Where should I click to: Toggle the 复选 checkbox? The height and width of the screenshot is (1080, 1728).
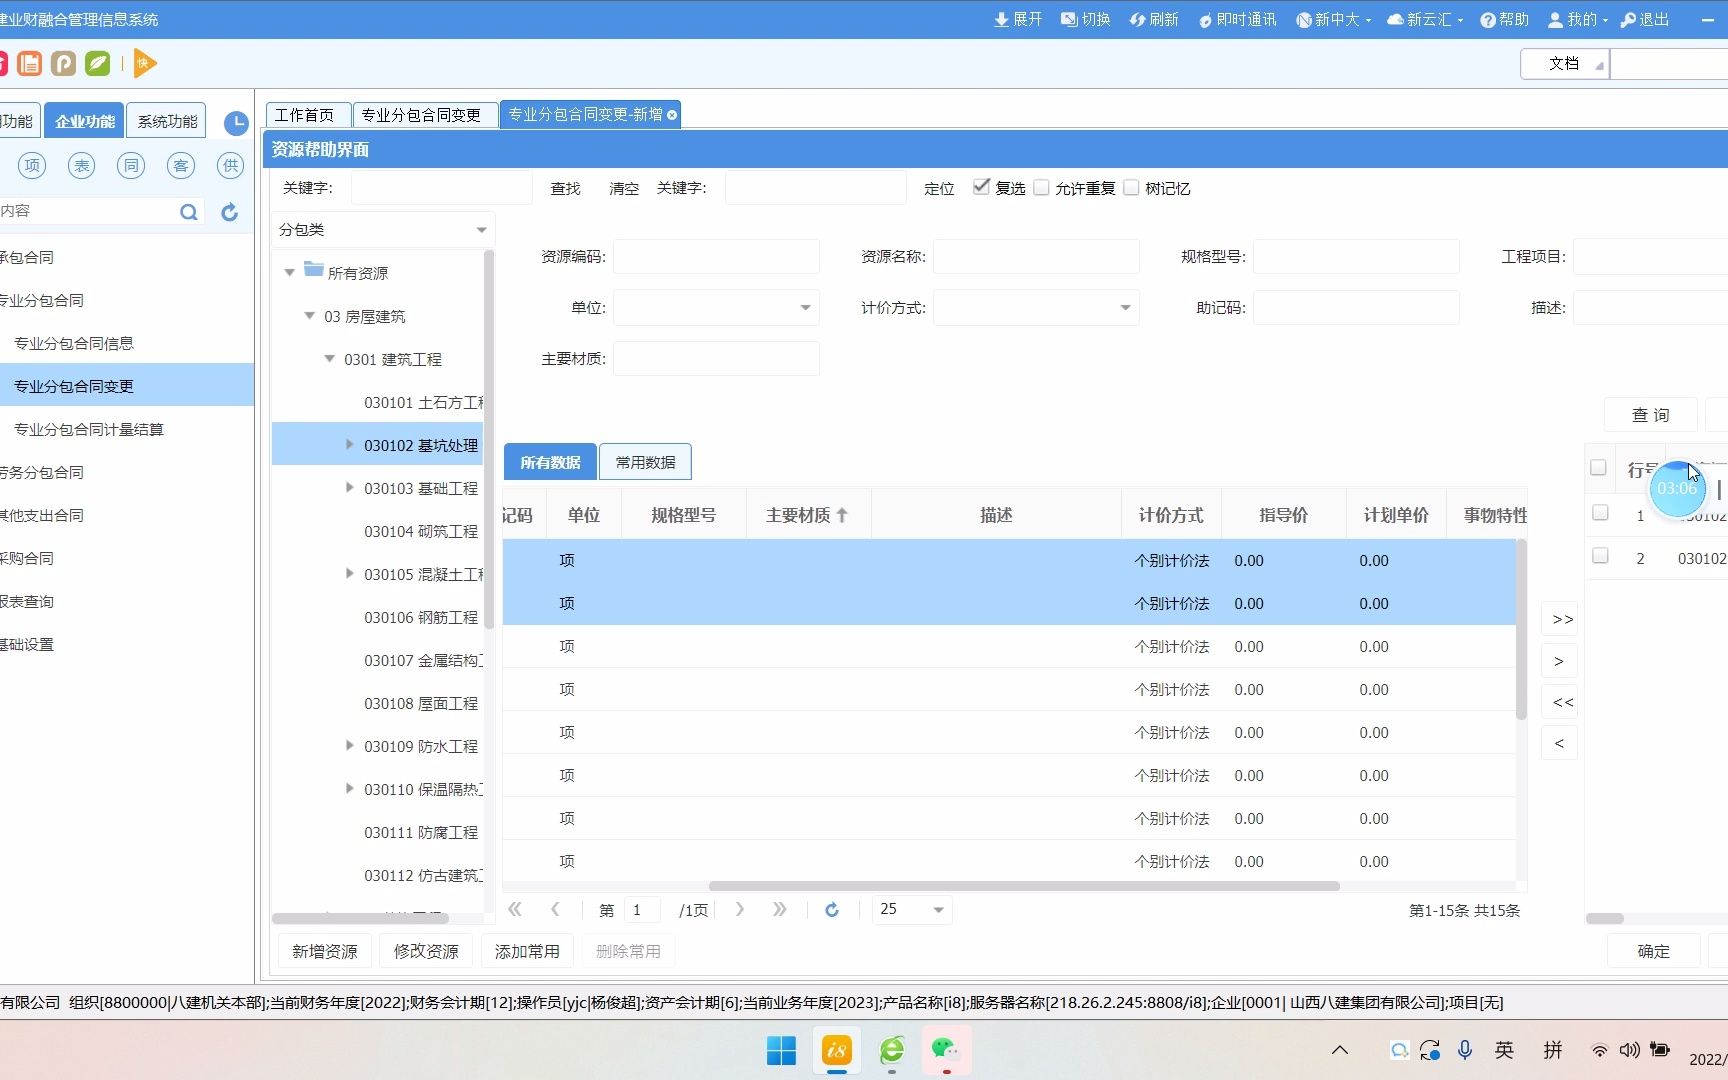(x=981, y=187)
